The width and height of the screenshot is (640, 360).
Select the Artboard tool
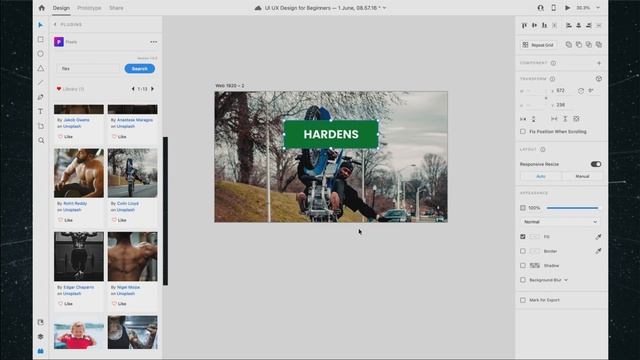[x=40, y=126]
